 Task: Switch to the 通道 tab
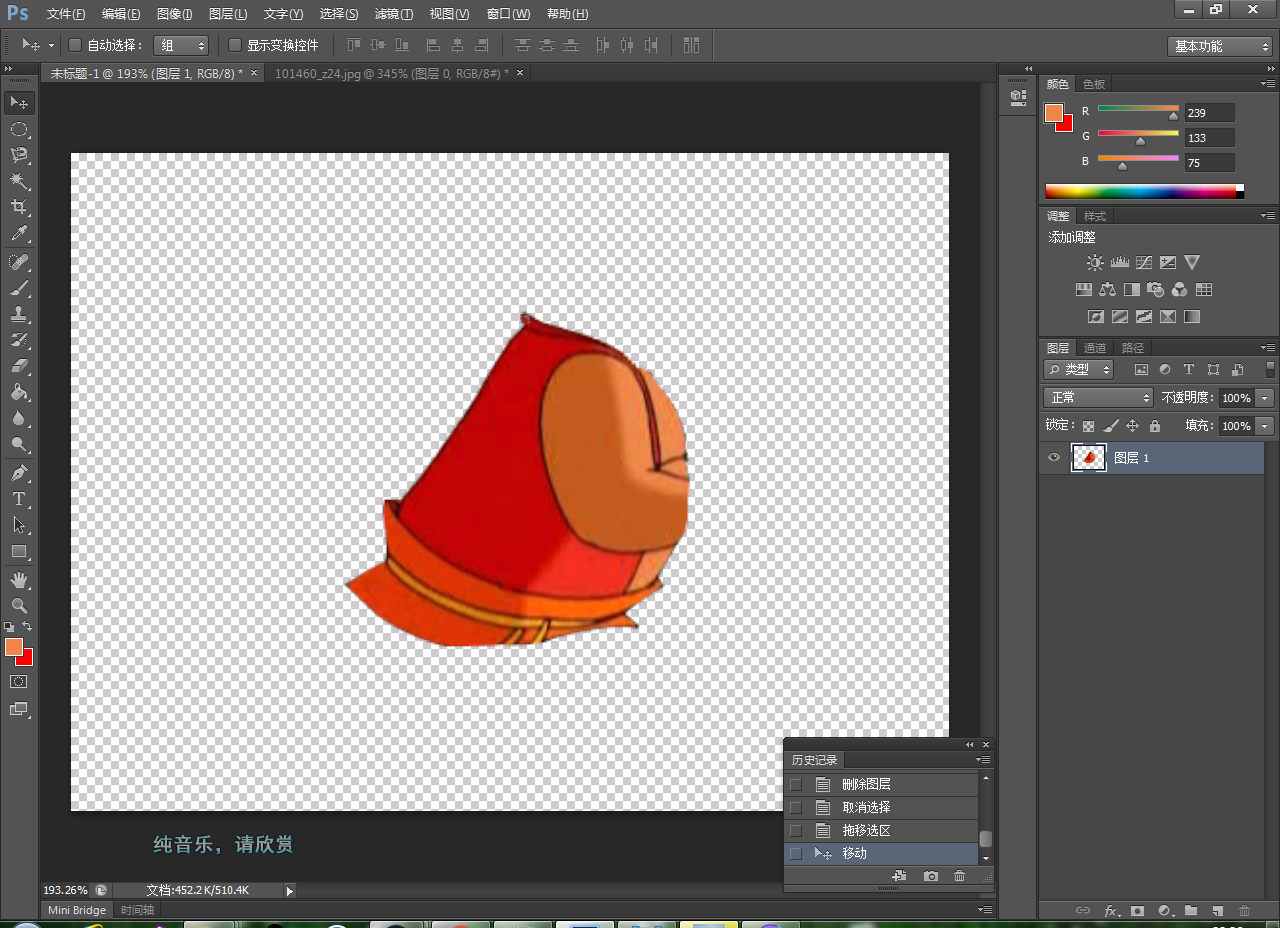click(x=1095, y=348)
